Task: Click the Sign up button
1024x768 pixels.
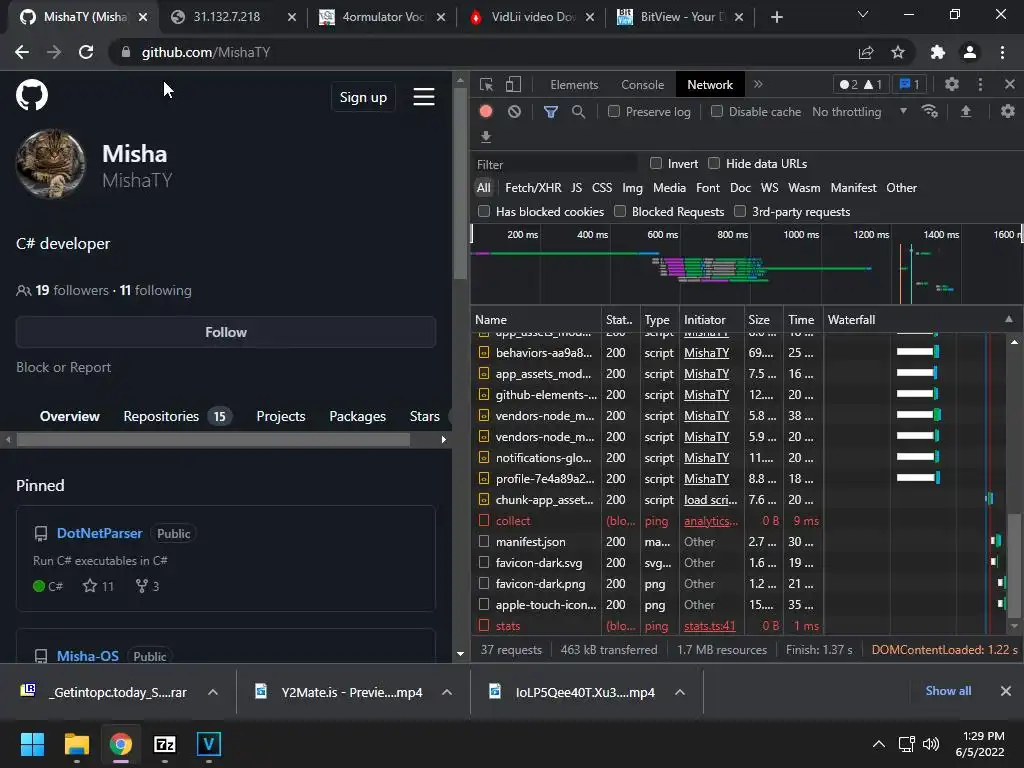Action: (363, 97)
